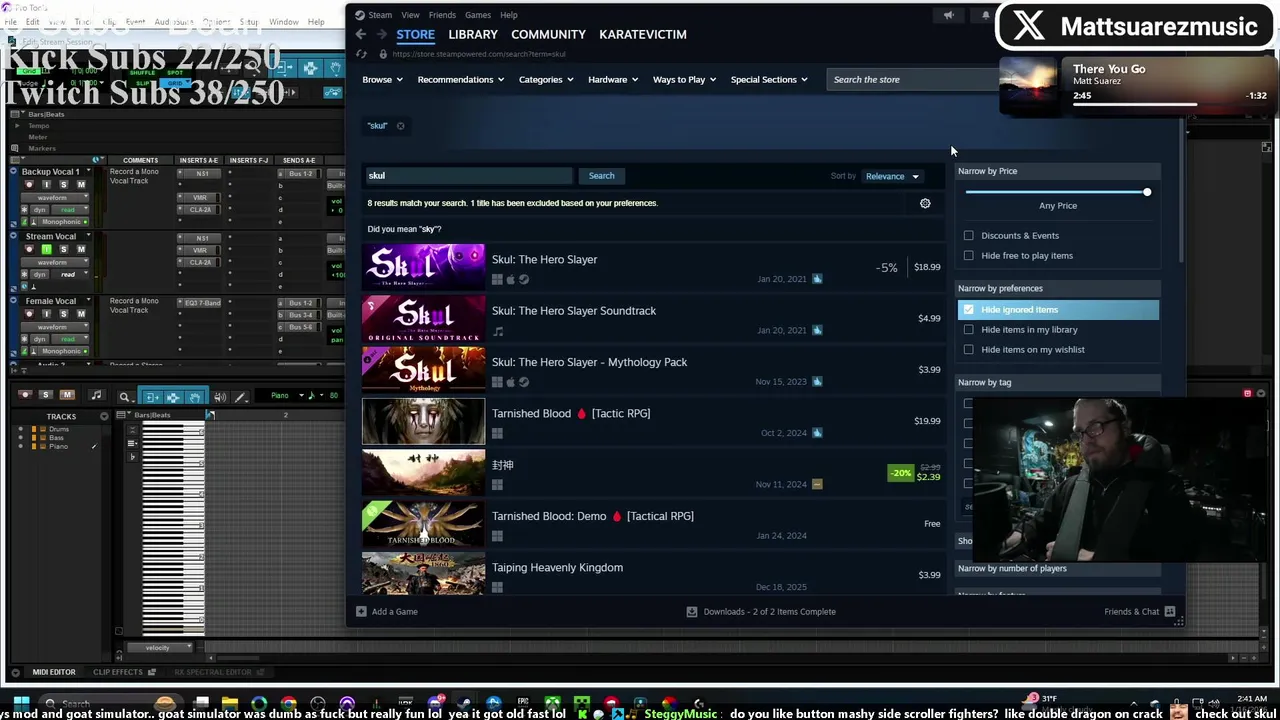Select the Pro Tools Grabber tool
Screen dimensions: 1280x720
(x=195, y=397)
